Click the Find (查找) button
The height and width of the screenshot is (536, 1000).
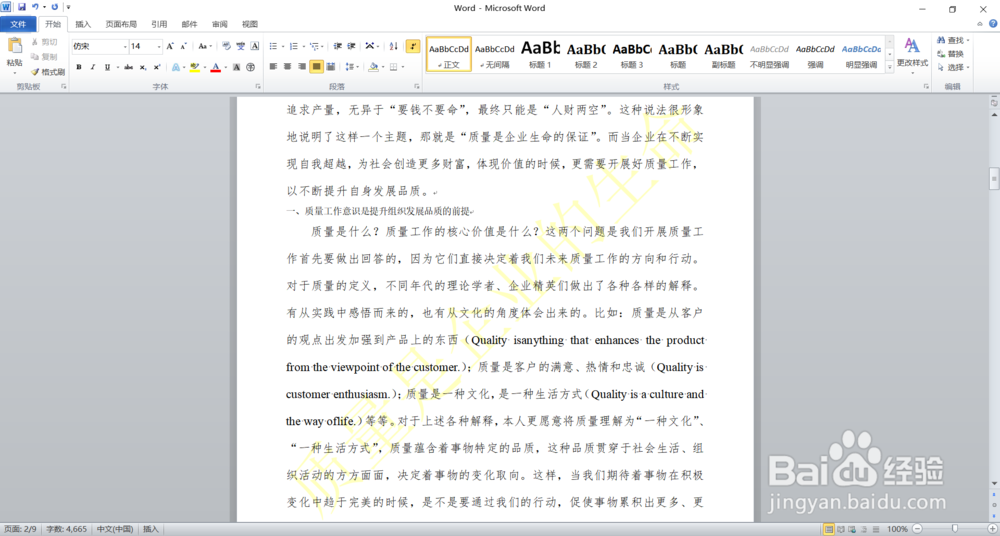953,40
